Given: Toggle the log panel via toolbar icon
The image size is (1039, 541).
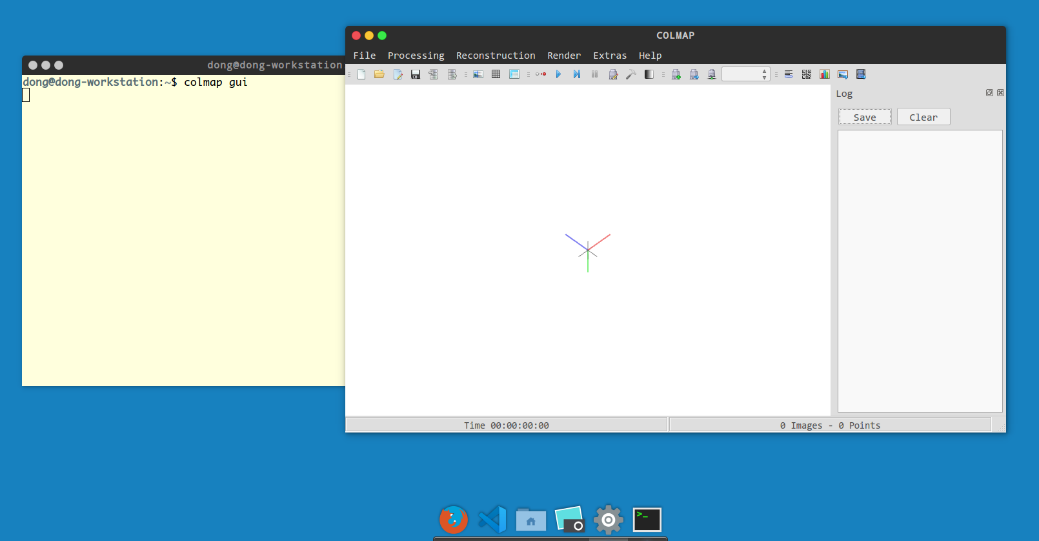Looking at the screenshot, I should [x=789, y=74].
